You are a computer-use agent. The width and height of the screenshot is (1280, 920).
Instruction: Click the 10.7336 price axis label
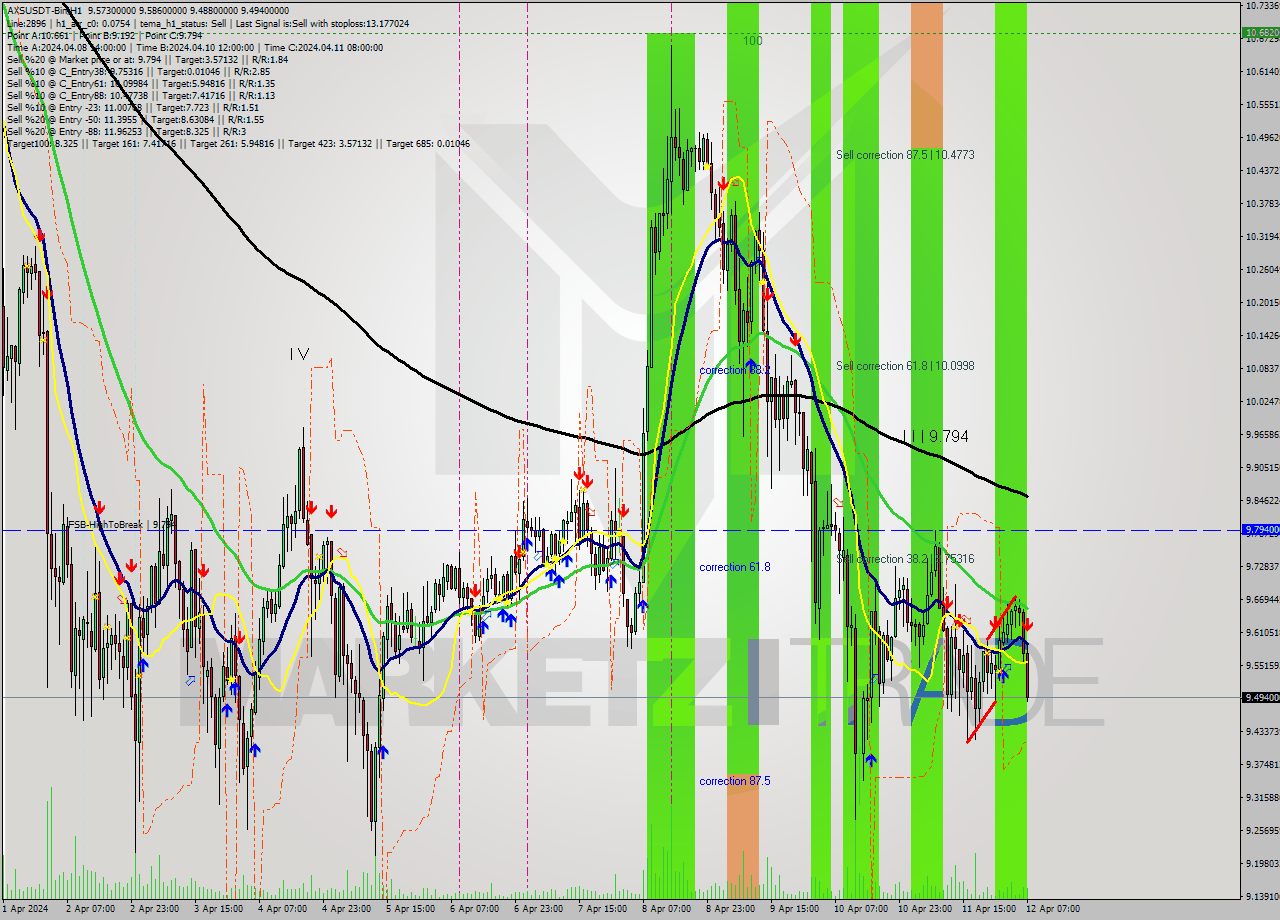click(1261, 5)
